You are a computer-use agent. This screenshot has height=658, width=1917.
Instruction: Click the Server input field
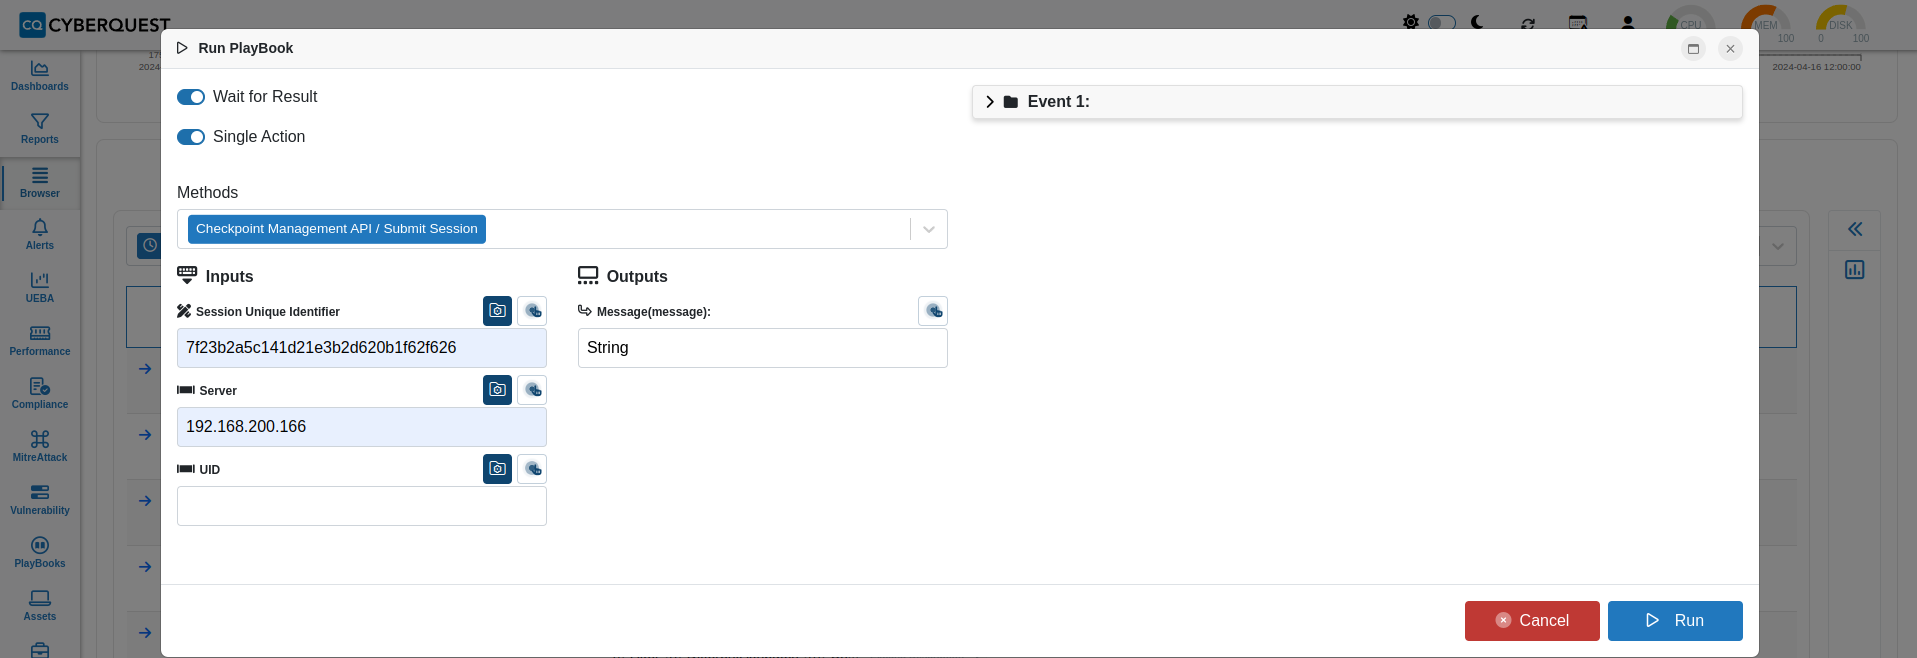click(362, 427)
